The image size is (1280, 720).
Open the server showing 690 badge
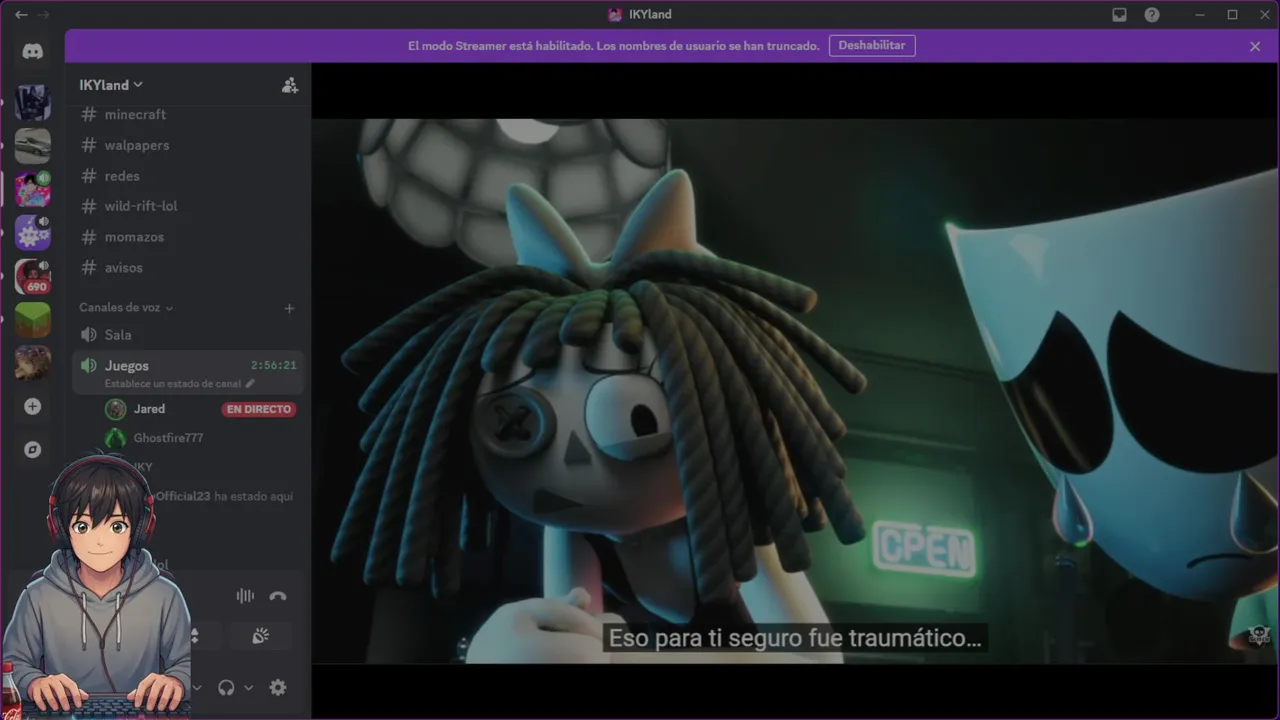(x=33, y=277)
